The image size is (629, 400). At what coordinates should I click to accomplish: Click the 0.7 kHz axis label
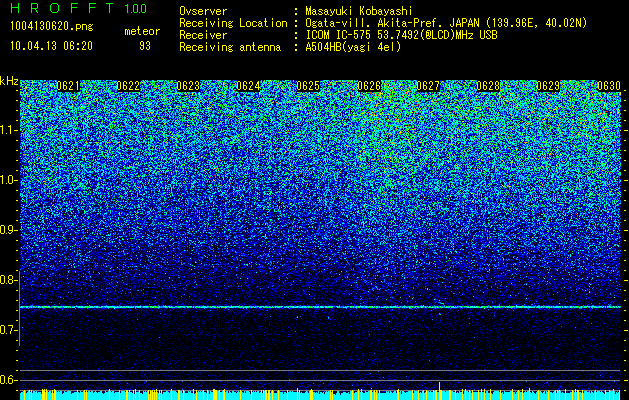click(9, 330)
